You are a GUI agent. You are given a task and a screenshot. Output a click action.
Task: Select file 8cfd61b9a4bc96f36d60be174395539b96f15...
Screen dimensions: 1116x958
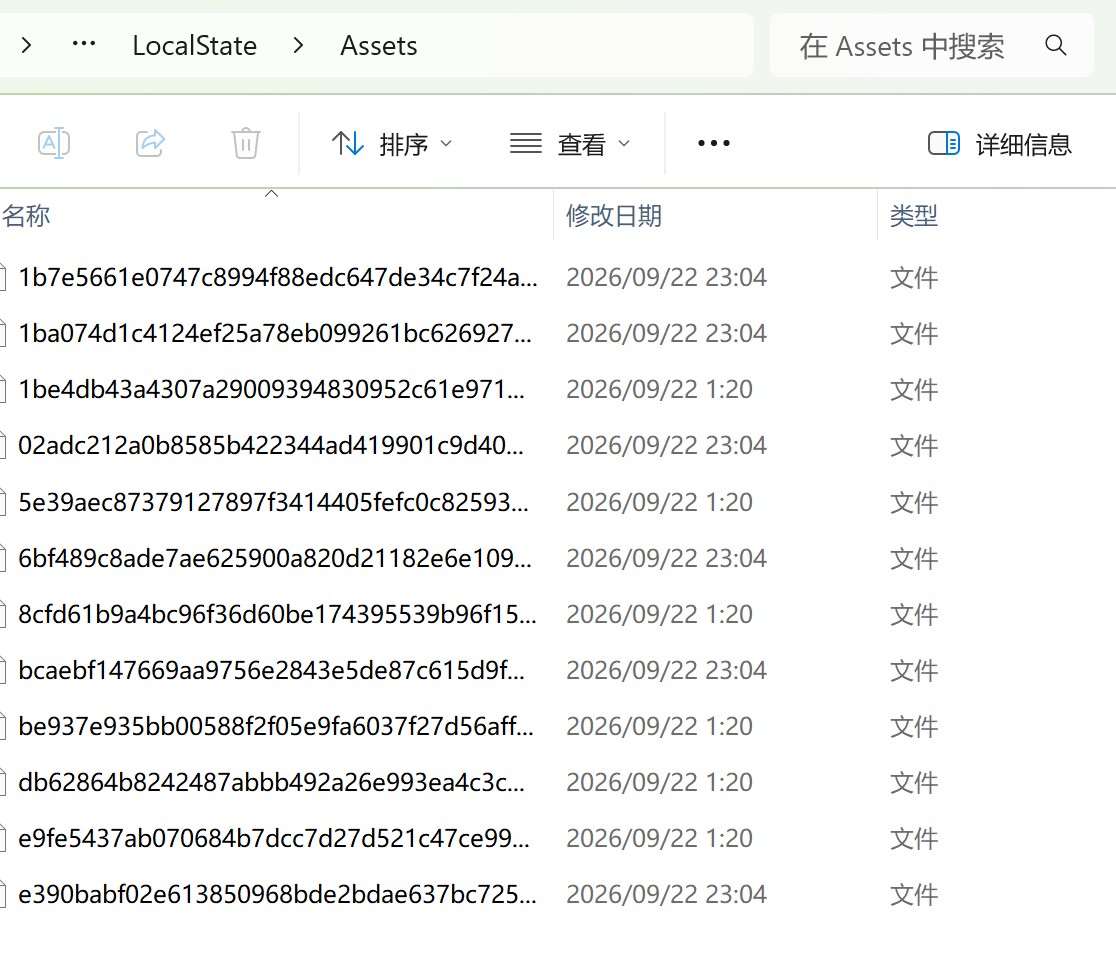278,614
